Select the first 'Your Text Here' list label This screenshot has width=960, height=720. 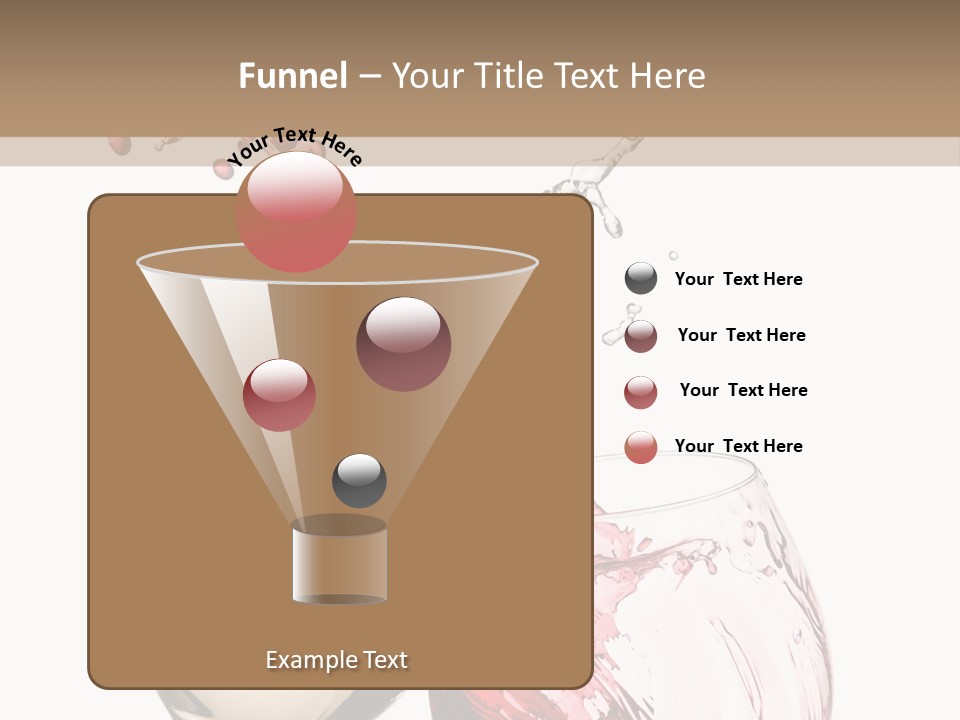click(x=739, y=279)
